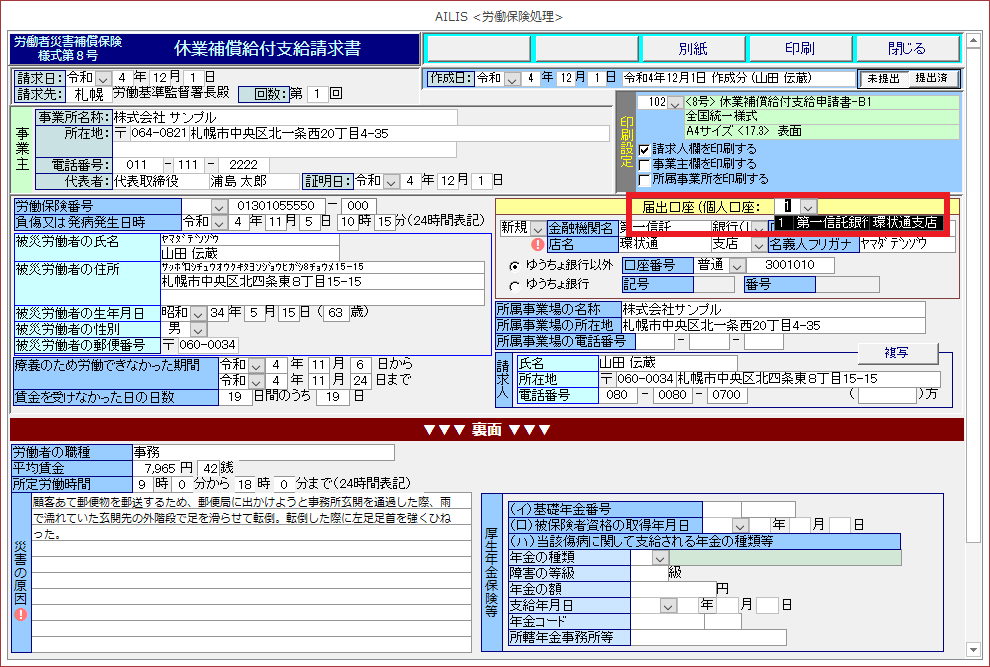Tick 所属事業所を印刷する checkbox
This screenshot has width=990, height=667.
point(644,179)
